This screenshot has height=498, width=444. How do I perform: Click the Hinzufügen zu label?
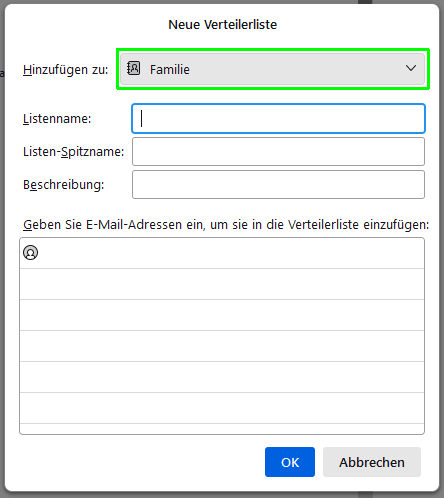66,70
